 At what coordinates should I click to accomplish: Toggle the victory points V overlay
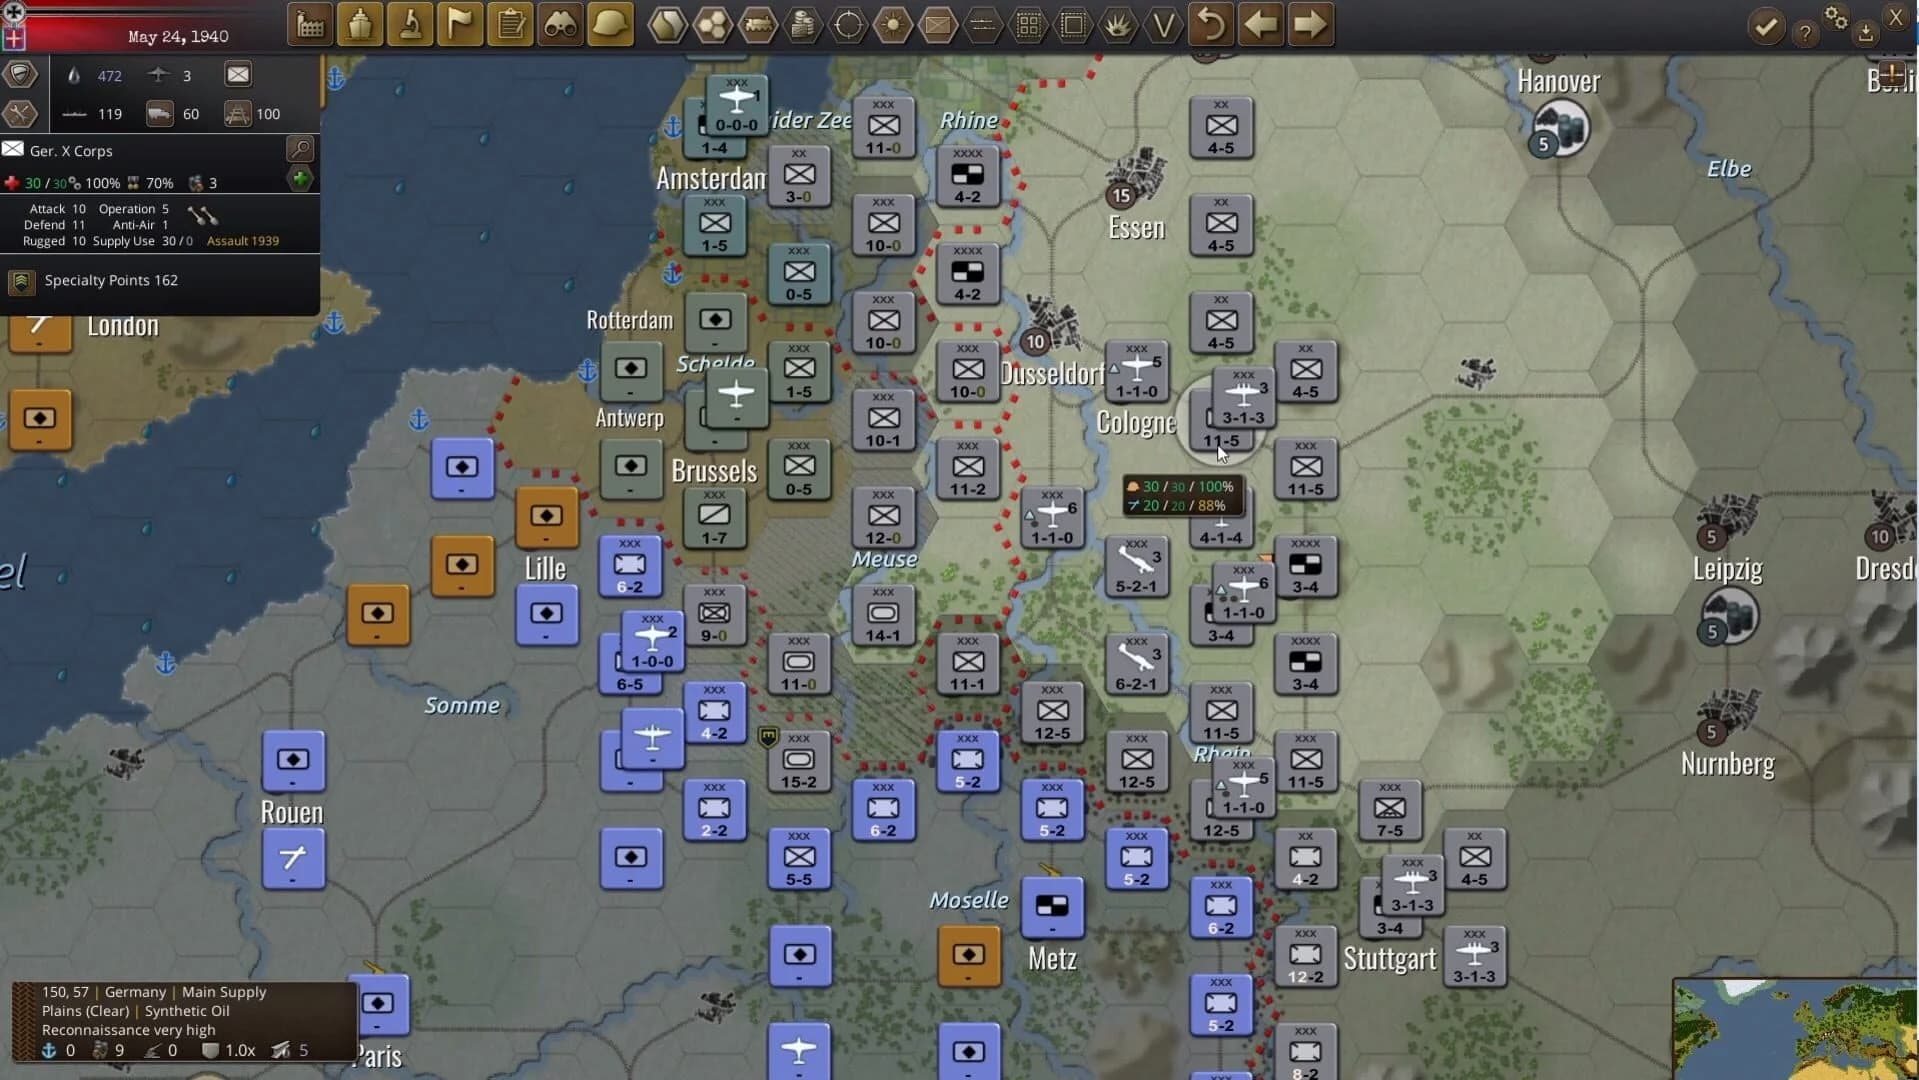pyautogui.click(x=1163, y=24)
